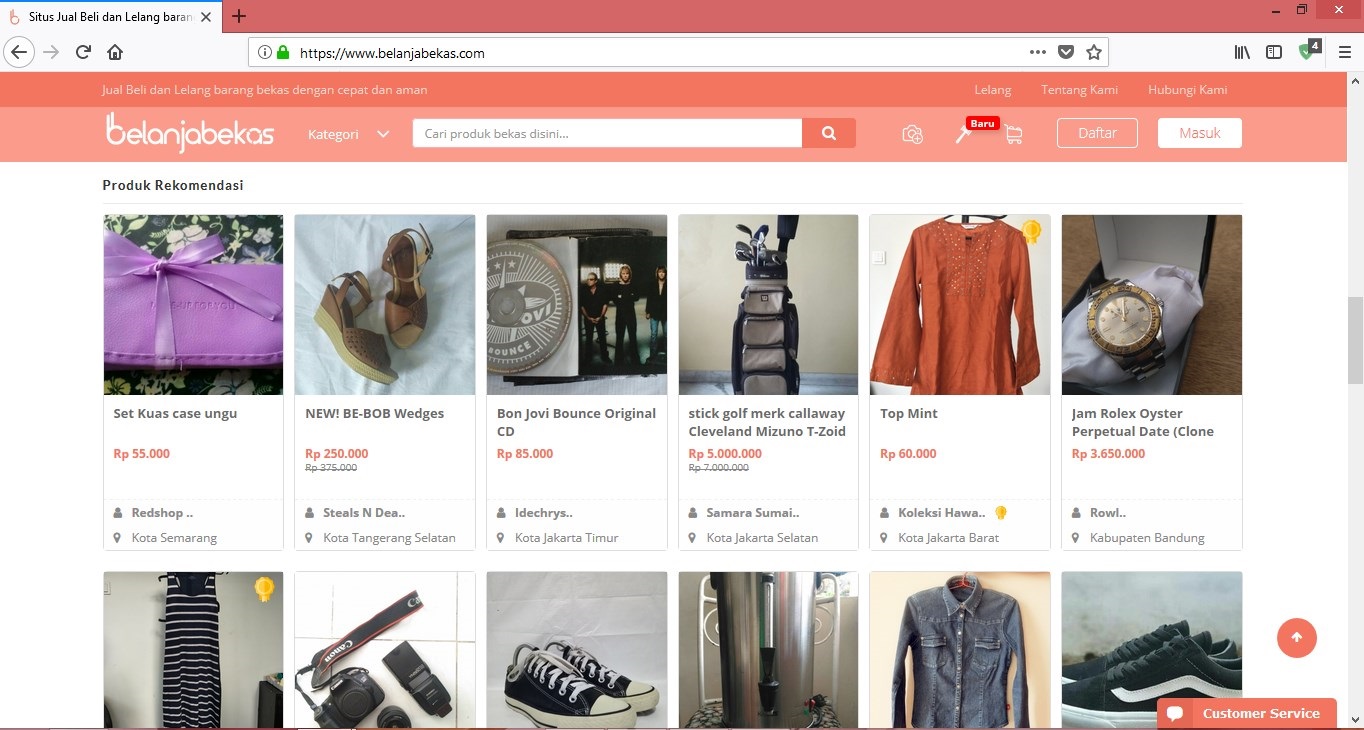Click the camera add-listing icon

point(912,134)
